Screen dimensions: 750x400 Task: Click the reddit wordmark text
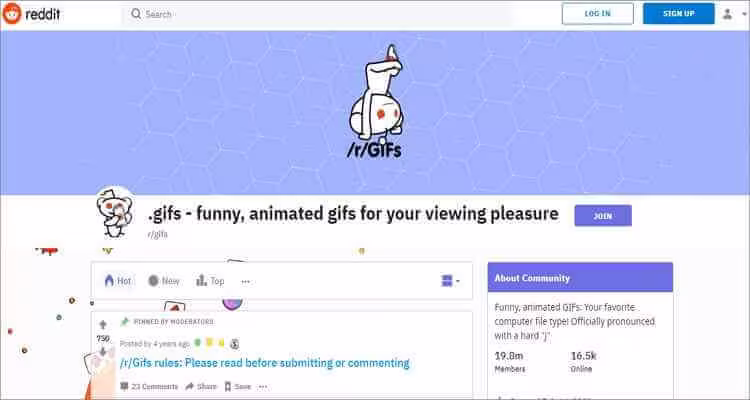point(43,14)
